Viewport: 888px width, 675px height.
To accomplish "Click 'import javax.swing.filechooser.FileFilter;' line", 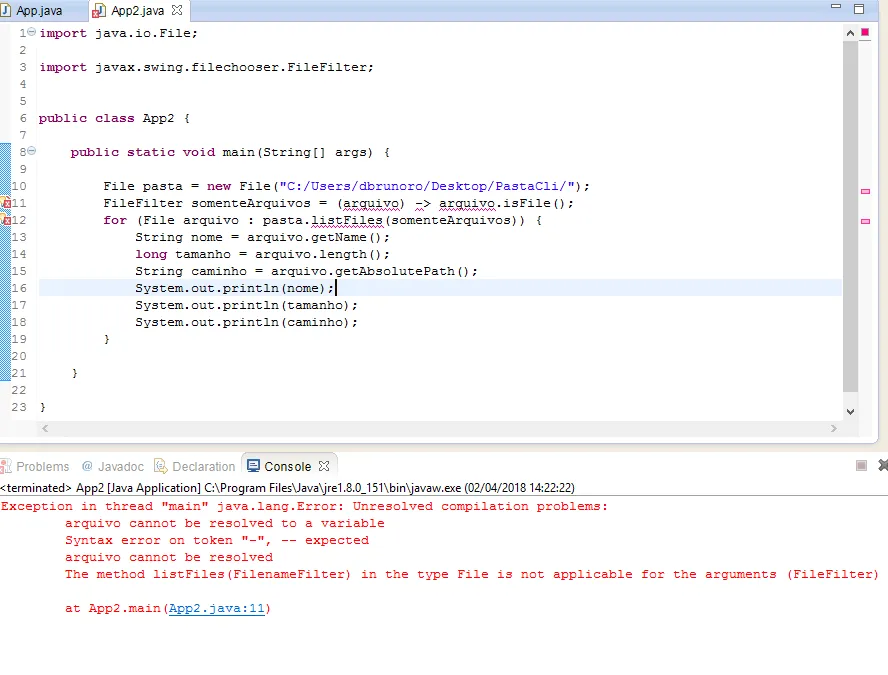I will [x=206, y=67].
